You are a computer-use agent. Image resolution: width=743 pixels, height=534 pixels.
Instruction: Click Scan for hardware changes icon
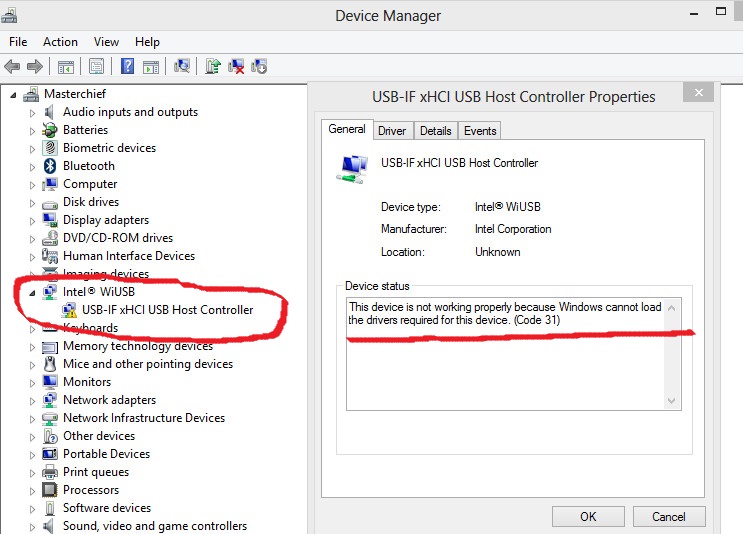[x=182, y=67]
